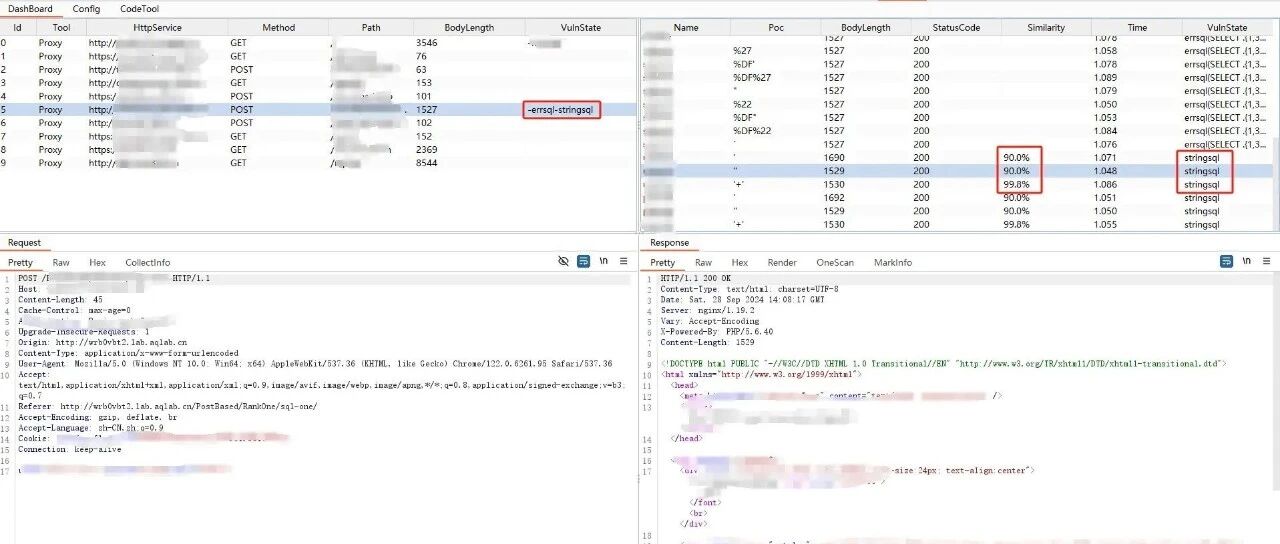This screenshot has width=1280, height=544.
Task: Toggle the \n non-printable chars button in Request panel
Action: [604, 261]
